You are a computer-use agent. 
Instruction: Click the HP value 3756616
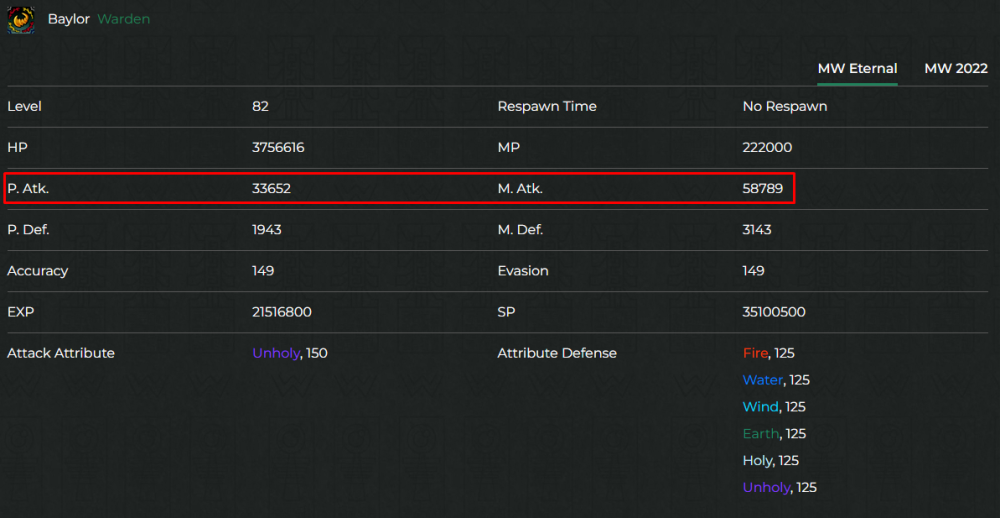[278, 147]
